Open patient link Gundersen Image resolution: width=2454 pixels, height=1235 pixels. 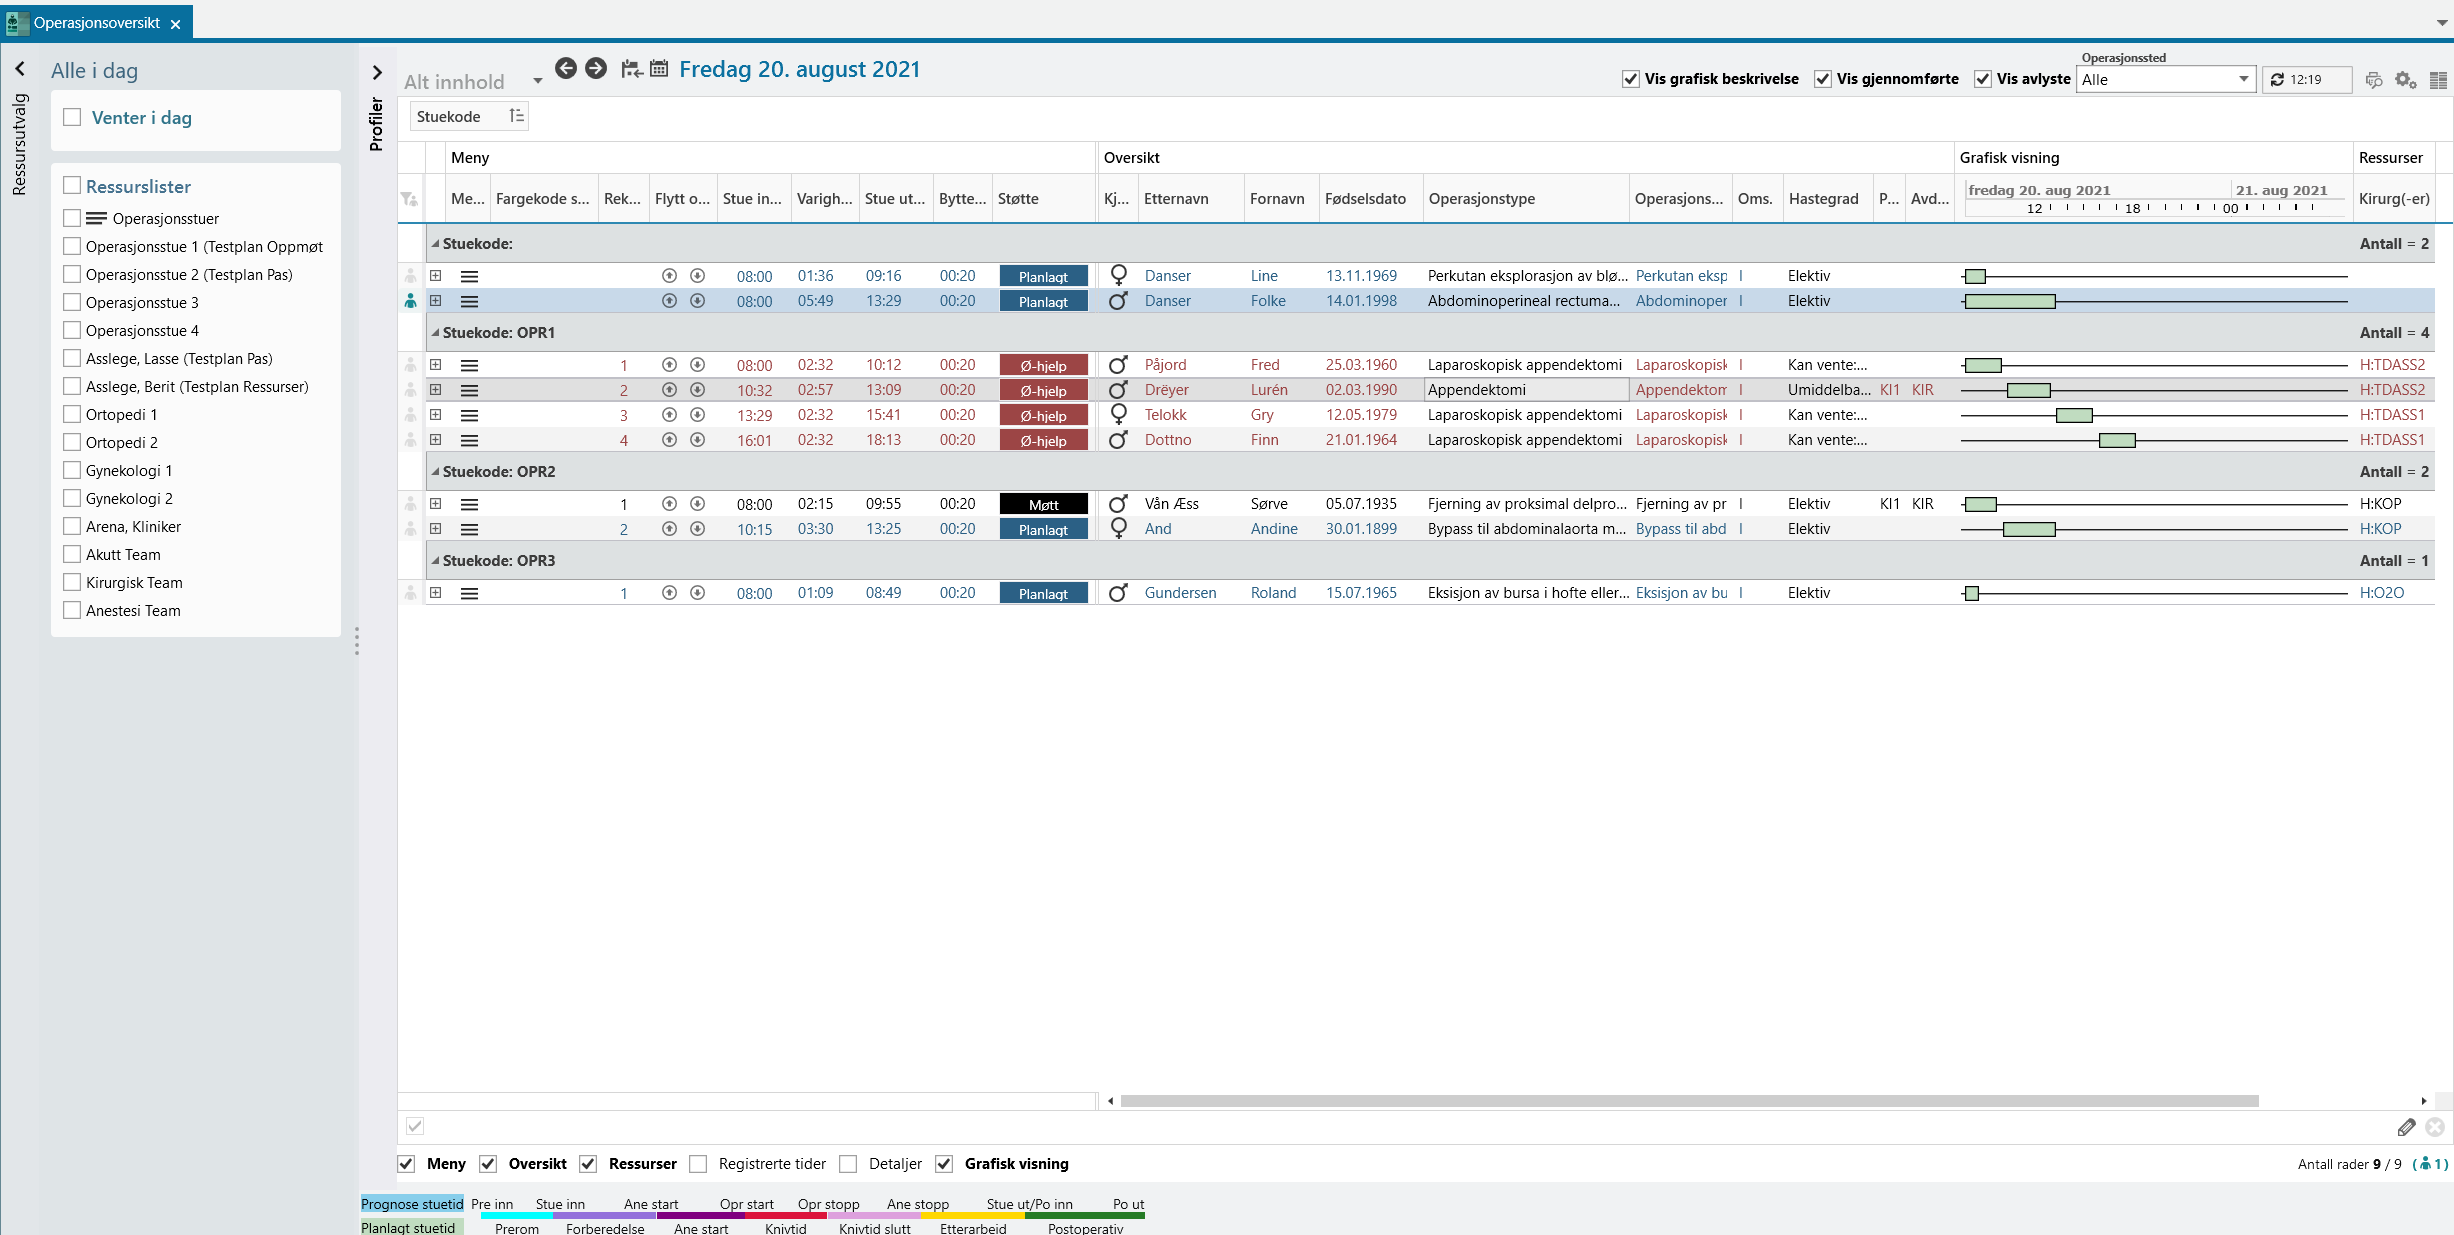click(x=1180, y=593)
